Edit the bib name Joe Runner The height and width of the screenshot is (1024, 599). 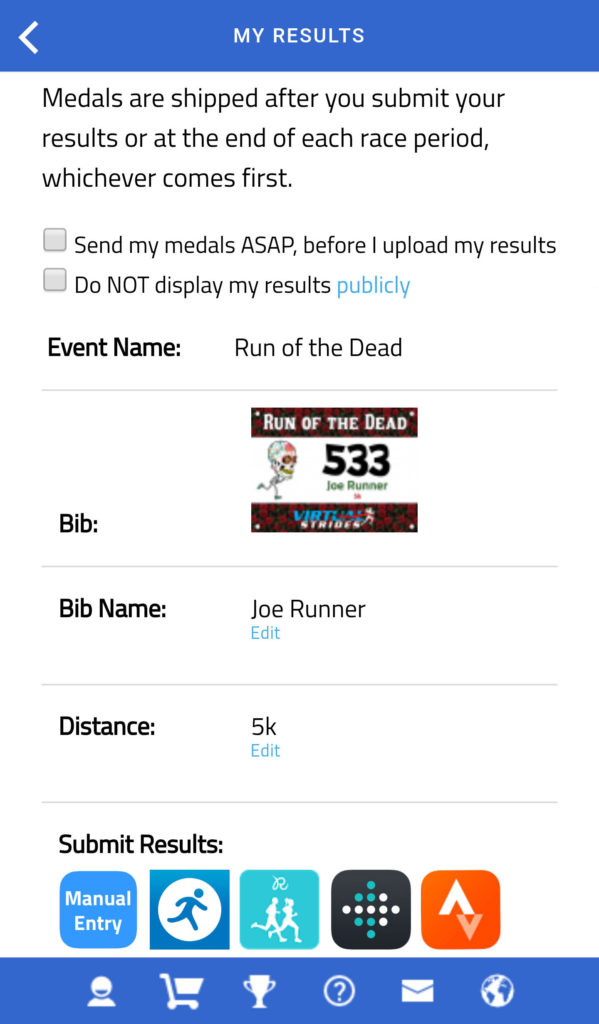[265, 632]
